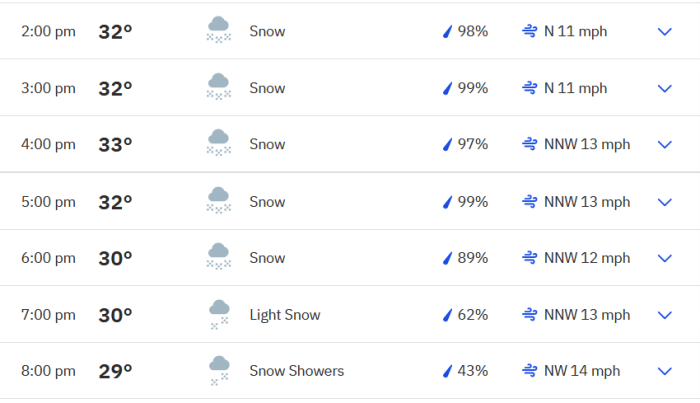Show details for 6:00 pm hour
The width and height of the screenshot is (700, 403).
665,258
